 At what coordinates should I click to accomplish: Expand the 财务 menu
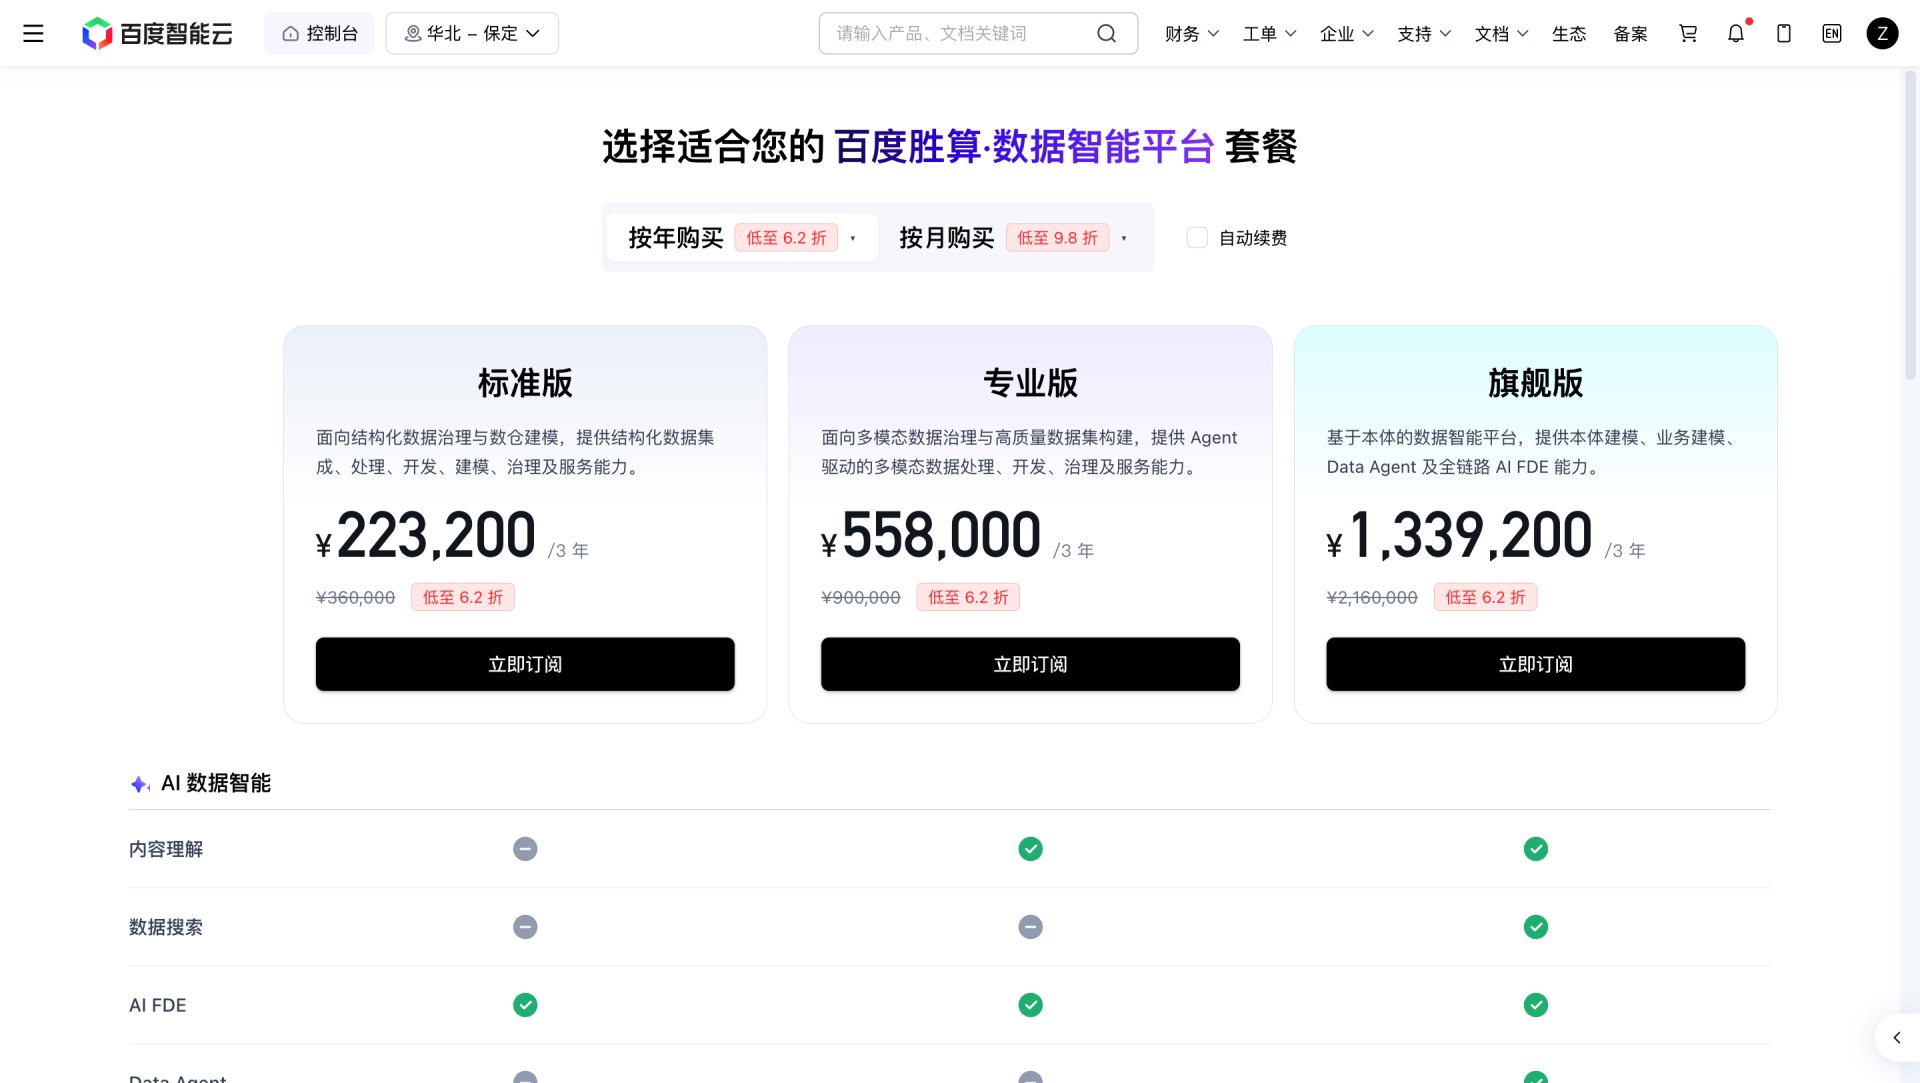pyautogui.click(x=1192, y=33)
